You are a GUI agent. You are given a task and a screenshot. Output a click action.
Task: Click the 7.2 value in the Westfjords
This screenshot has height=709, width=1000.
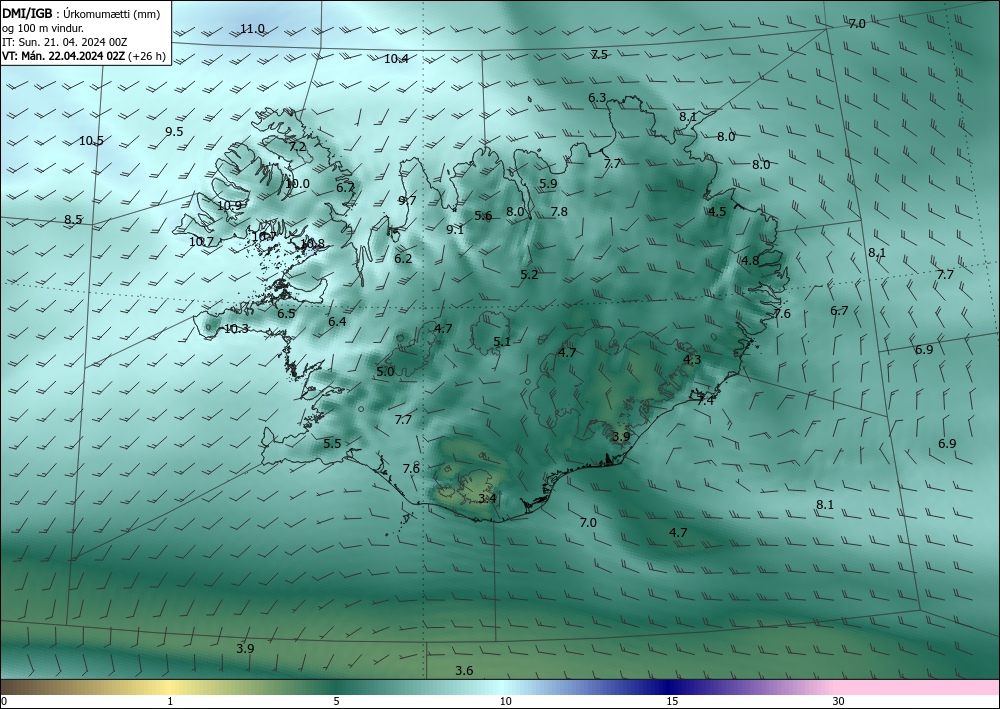pyautogui.click(x=297, y=147)
